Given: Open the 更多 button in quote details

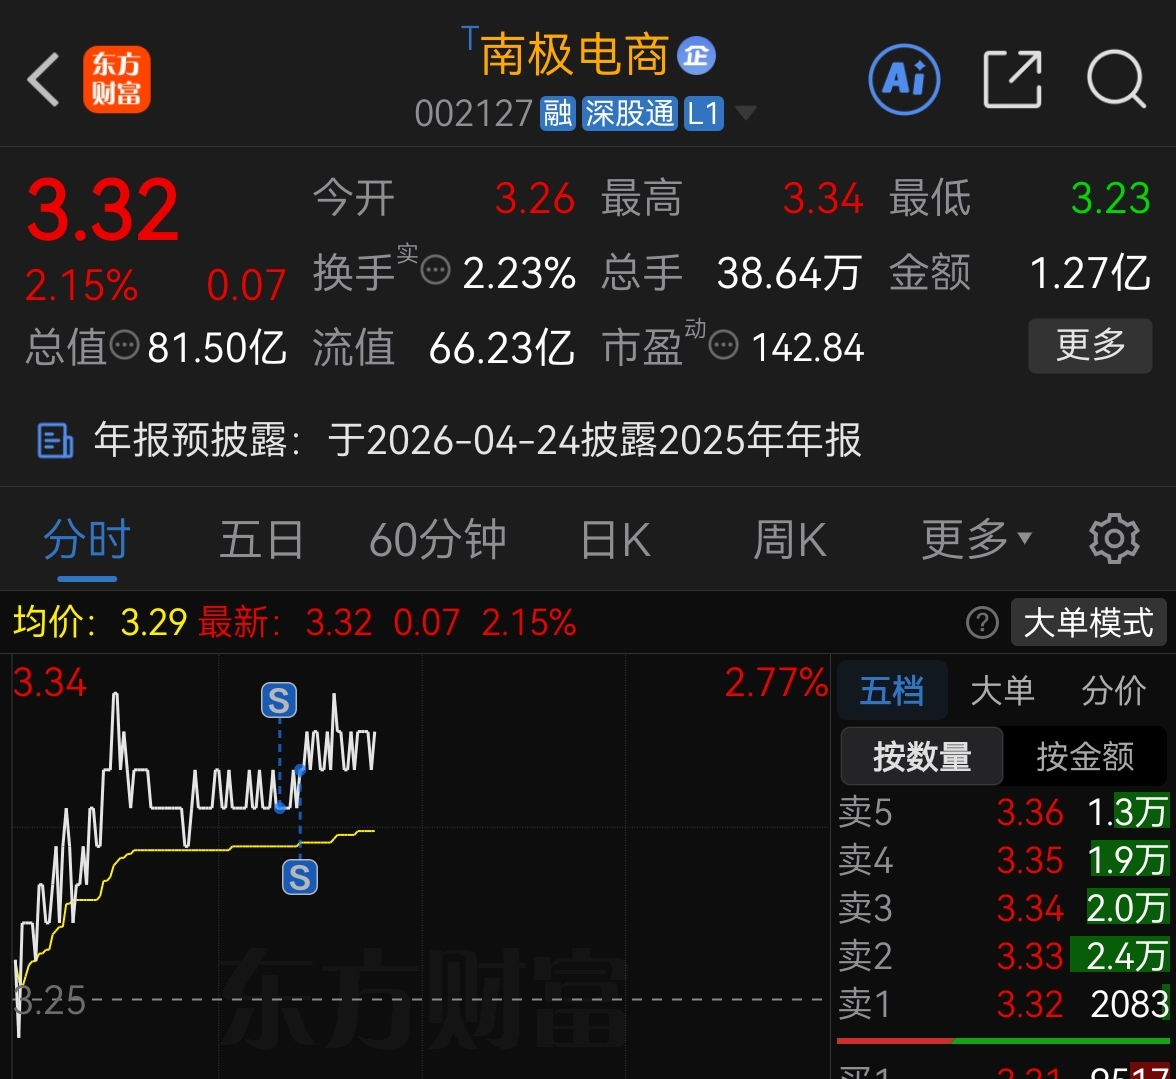Looking at the screenshot, I should [x=1090, y=346].
